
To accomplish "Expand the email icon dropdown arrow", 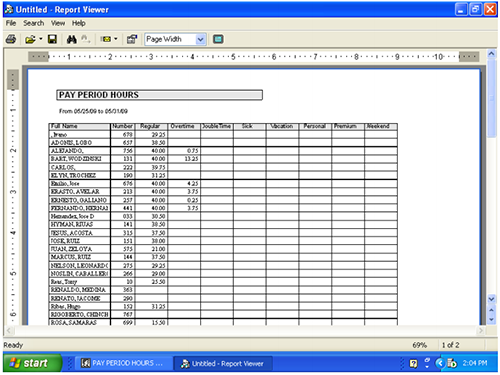I will (x=116, y=39).
